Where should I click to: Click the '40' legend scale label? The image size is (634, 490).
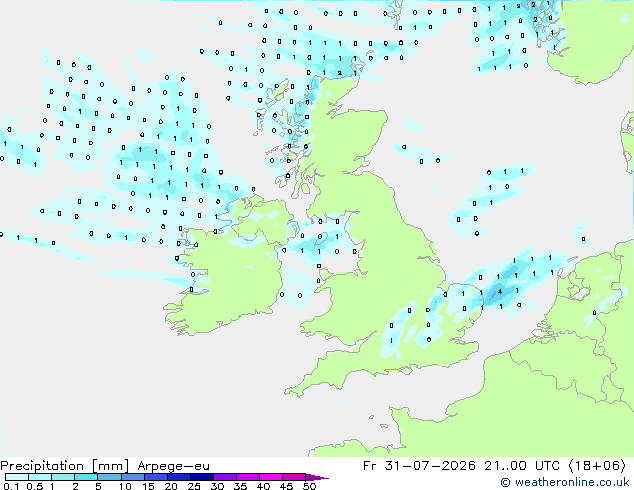(x=263, y=486)
